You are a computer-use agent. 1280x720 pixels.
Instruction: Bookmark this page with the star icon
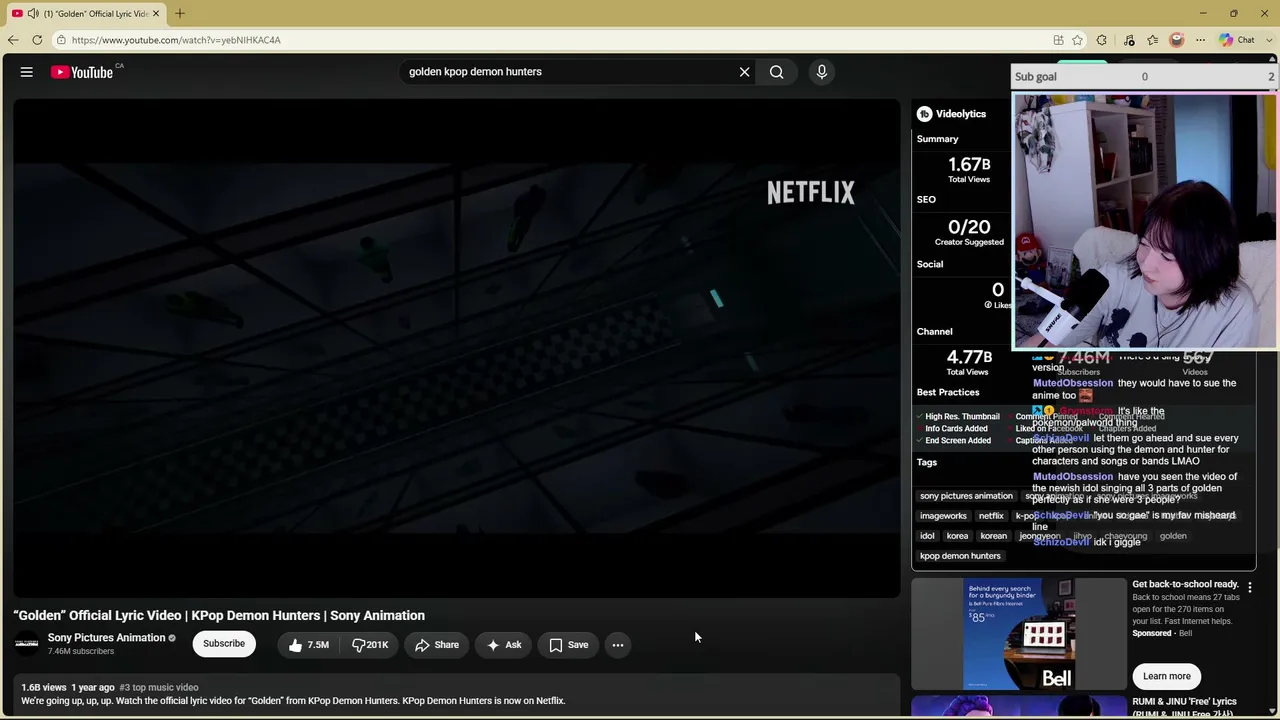[x=1077, y=40]
